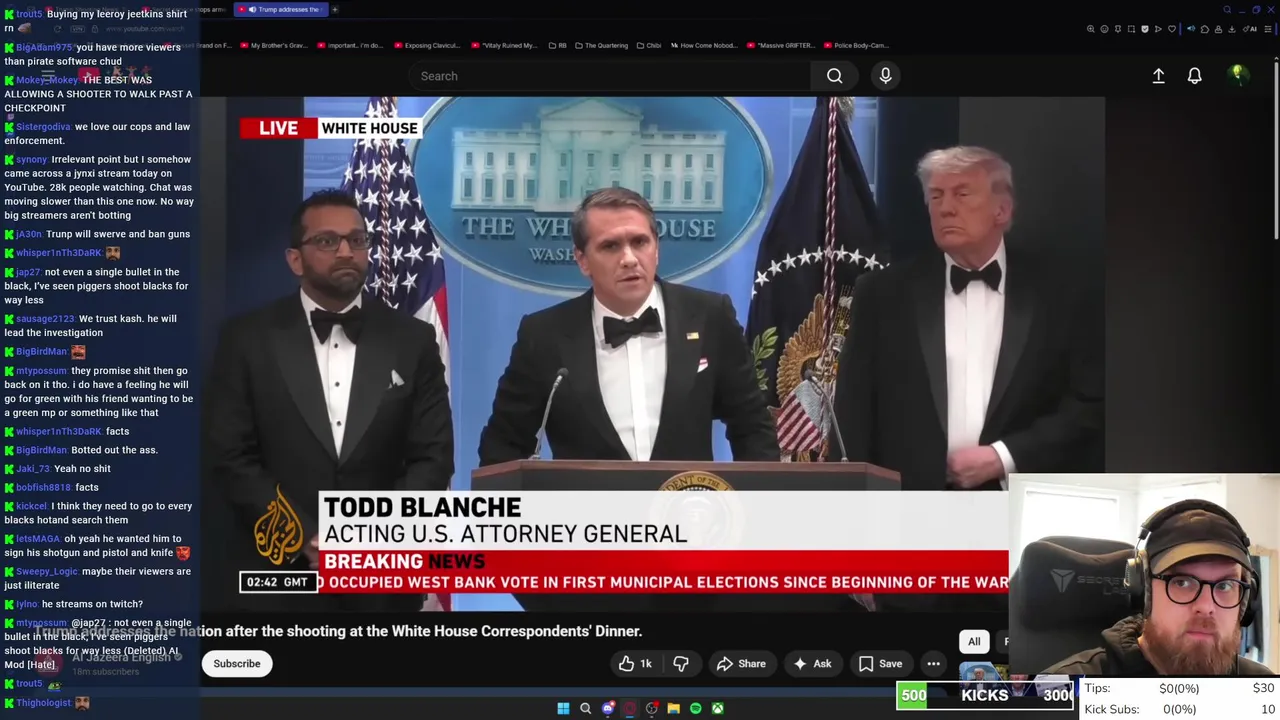Click the Share button under the video
Viewport: 1280px width, 720px height.
[741, 664]
